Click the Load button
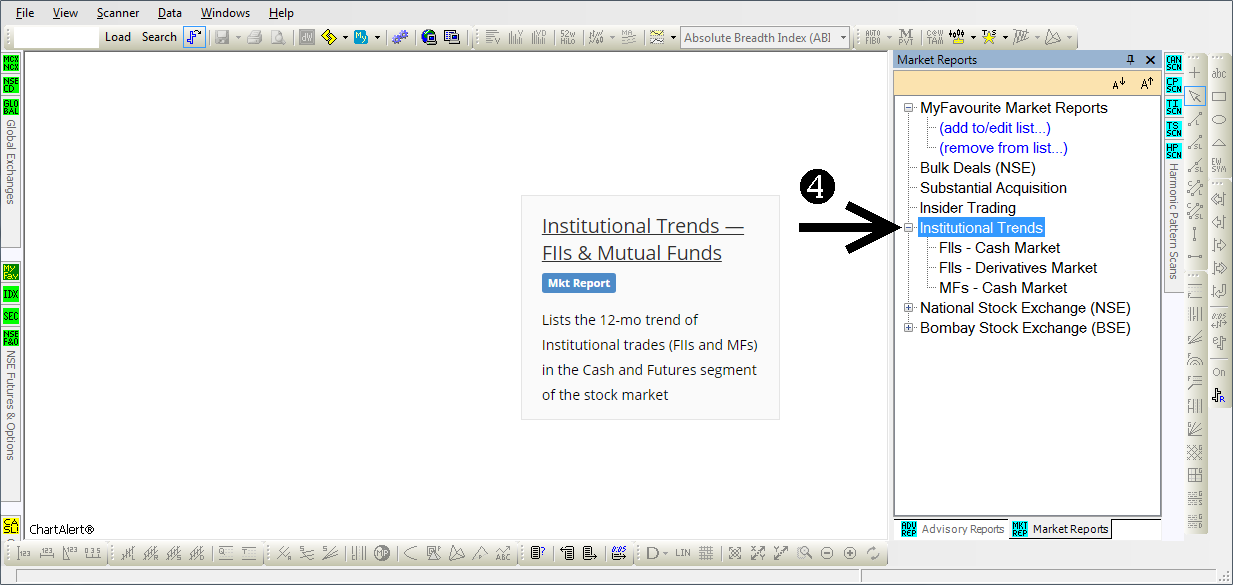This screenshot has height=585, width=1233. click(118, 37)
